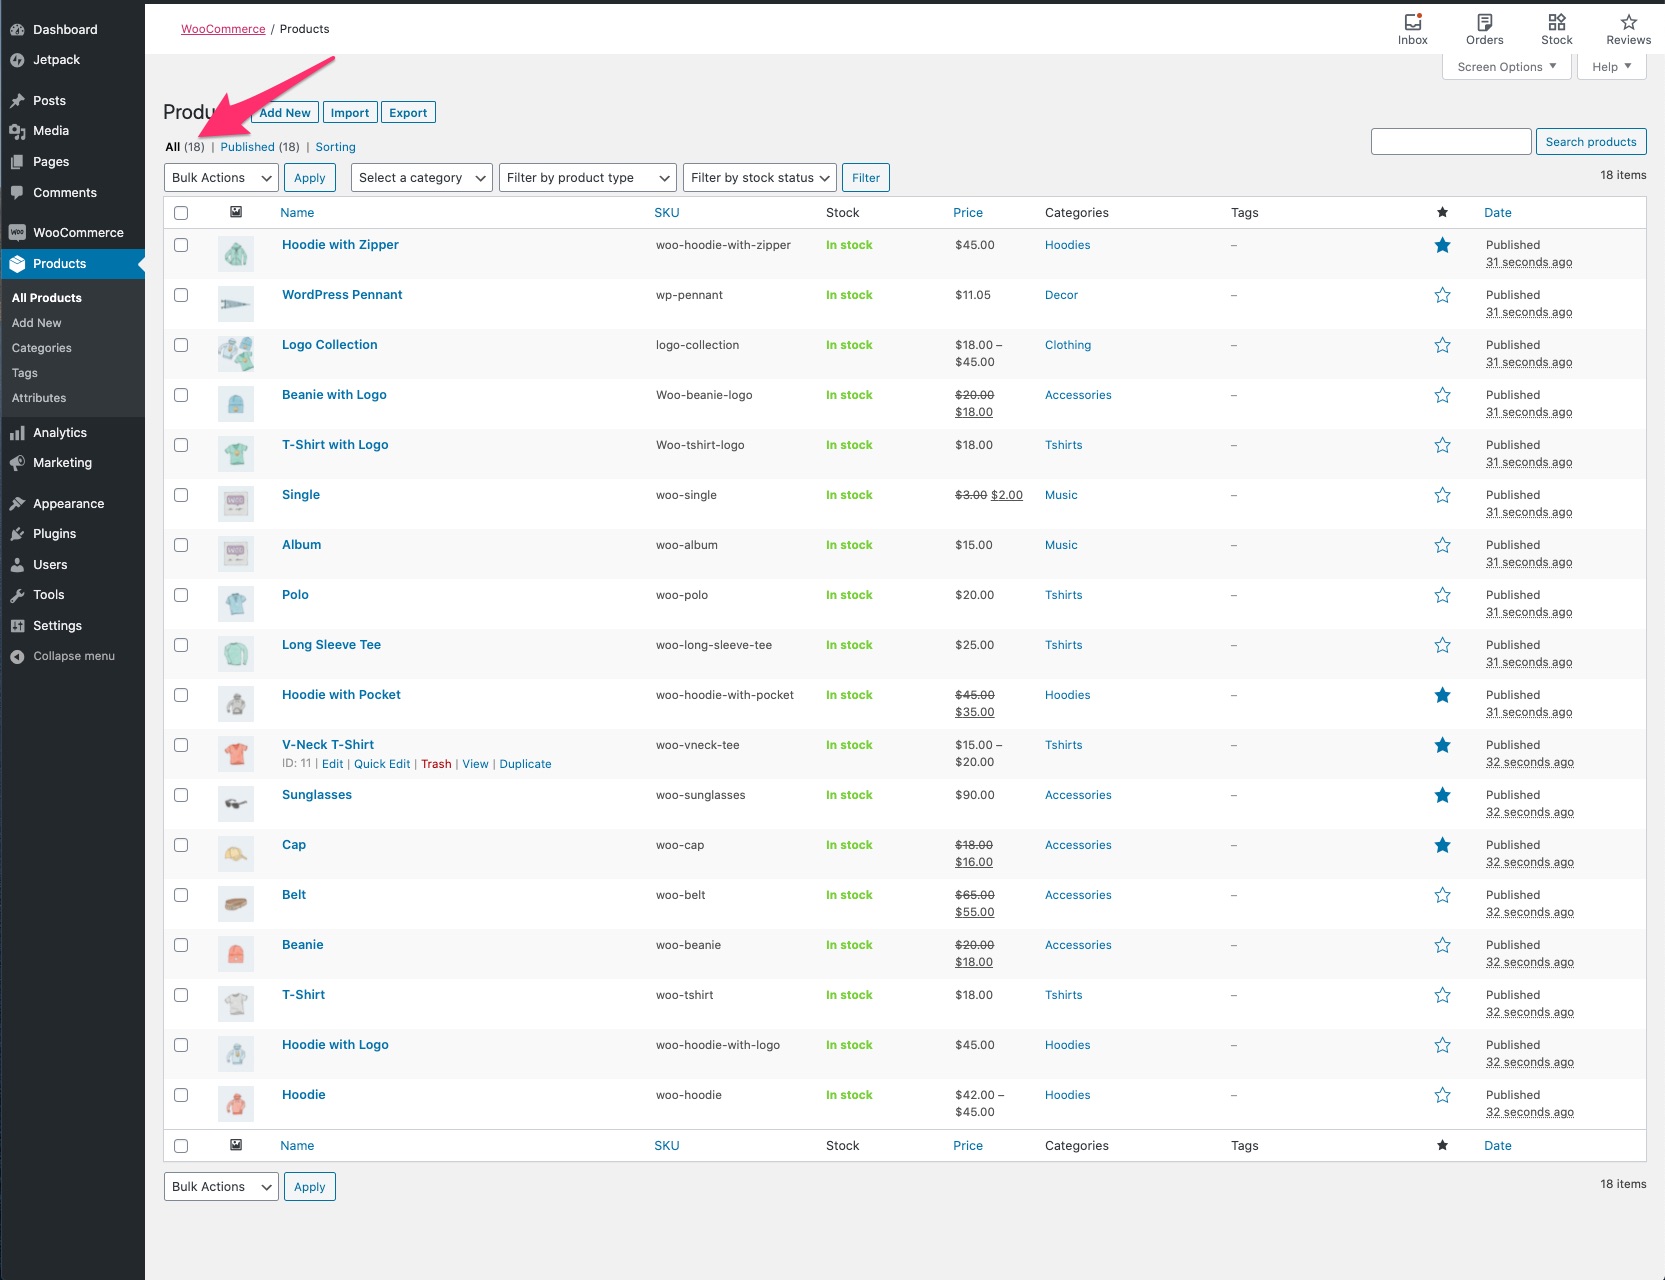Click the Marketing megaphone icon
Screen dimensions: 1665x1280
17,463
